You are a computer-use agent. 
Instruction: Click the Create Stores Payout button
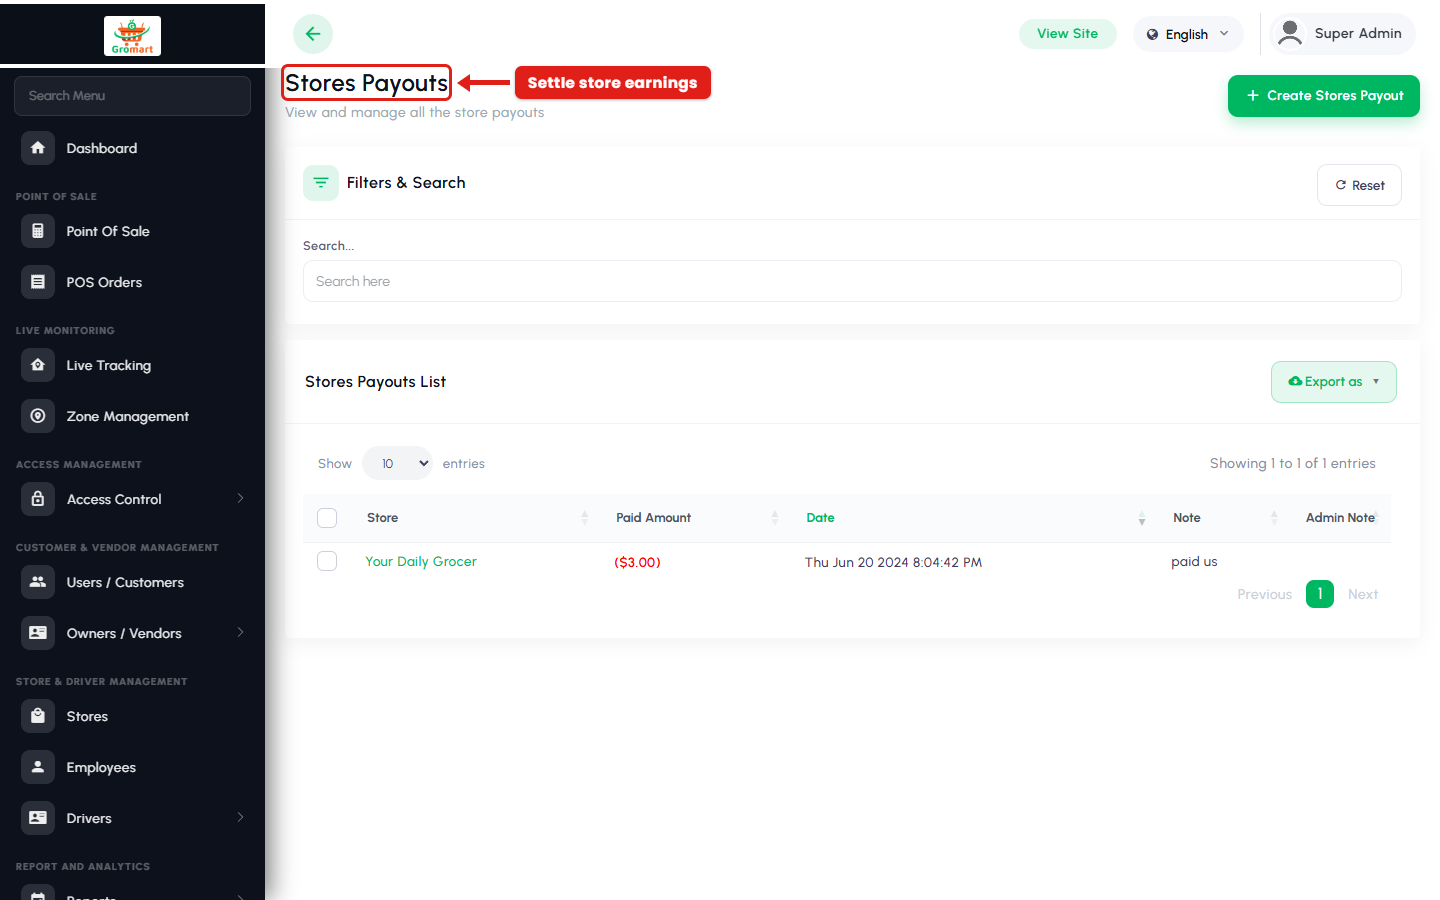pyautogui.click(x=1324, y=96)
